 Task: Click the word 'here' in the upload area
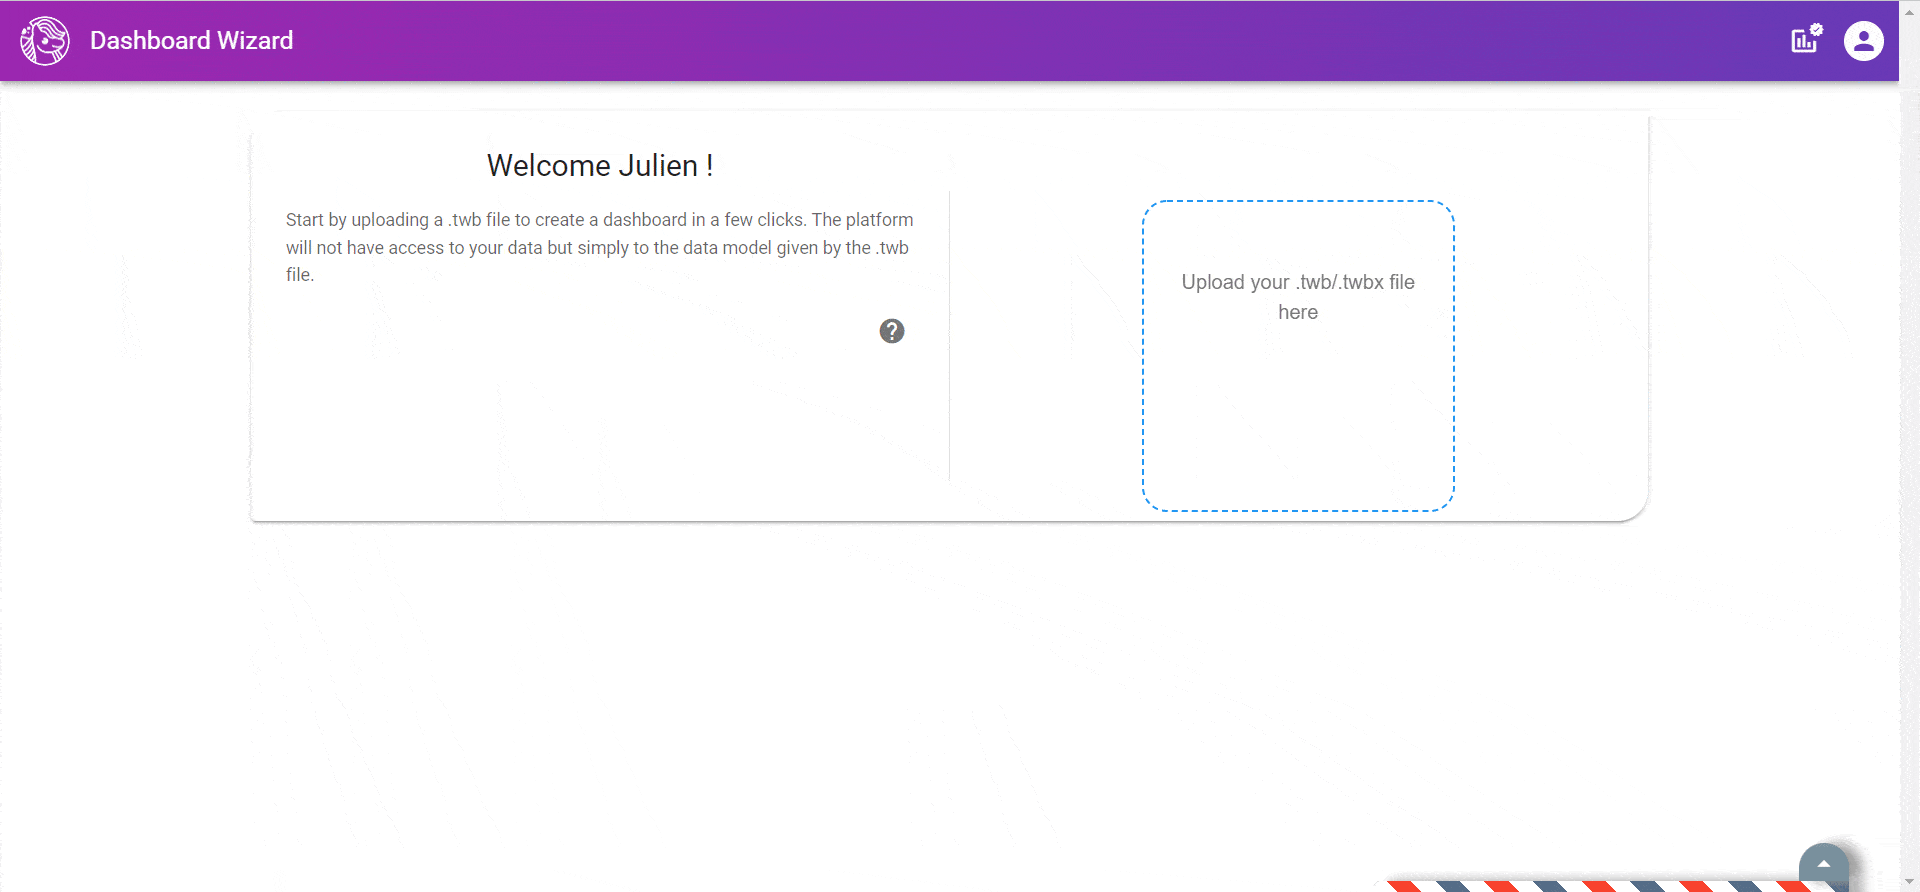(1297, 313)
